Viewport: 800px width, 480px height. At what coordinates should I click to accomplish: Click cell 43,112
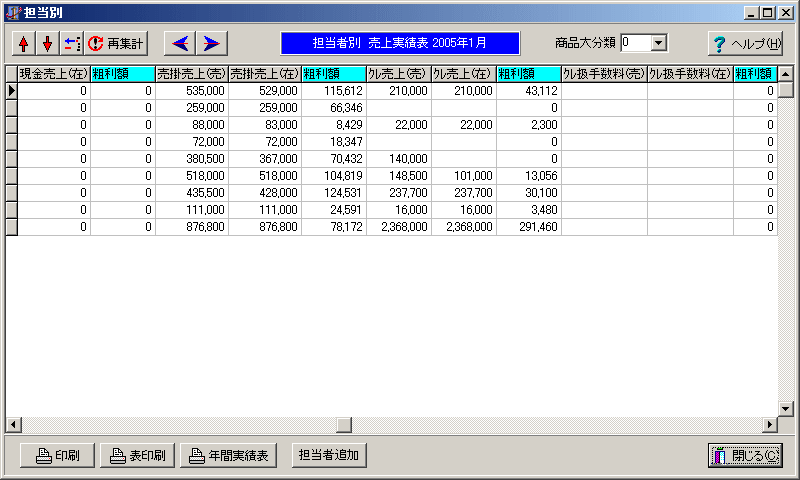[x=529, y=91]
